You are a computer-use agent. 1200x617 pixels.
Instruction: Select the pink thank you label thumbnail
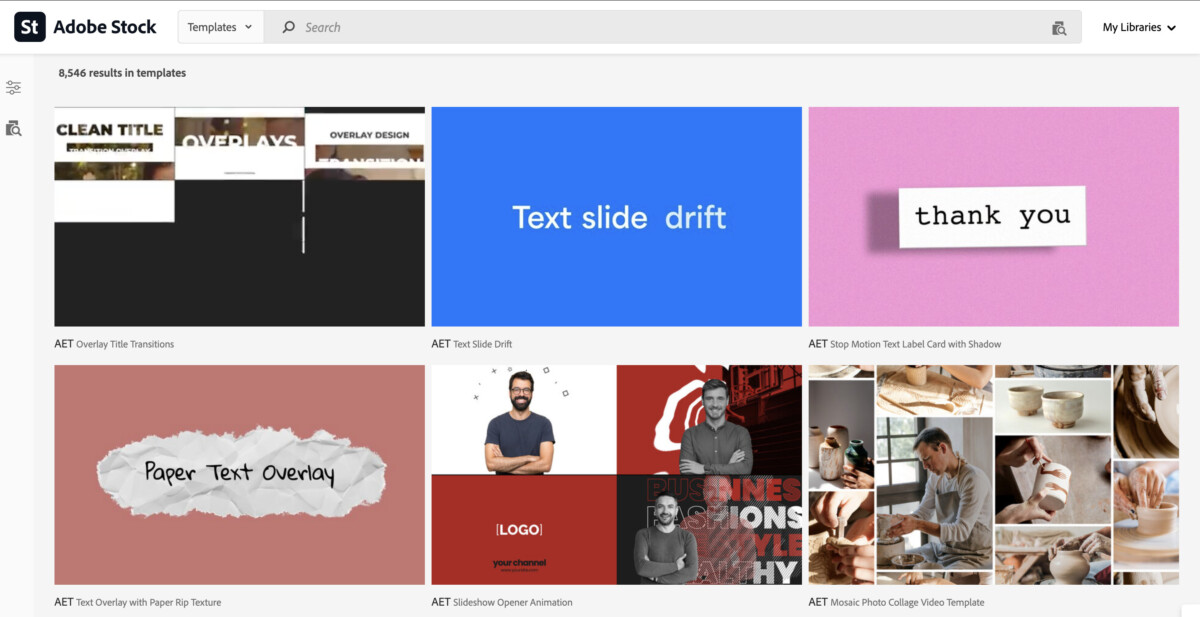tap(993, 216)
